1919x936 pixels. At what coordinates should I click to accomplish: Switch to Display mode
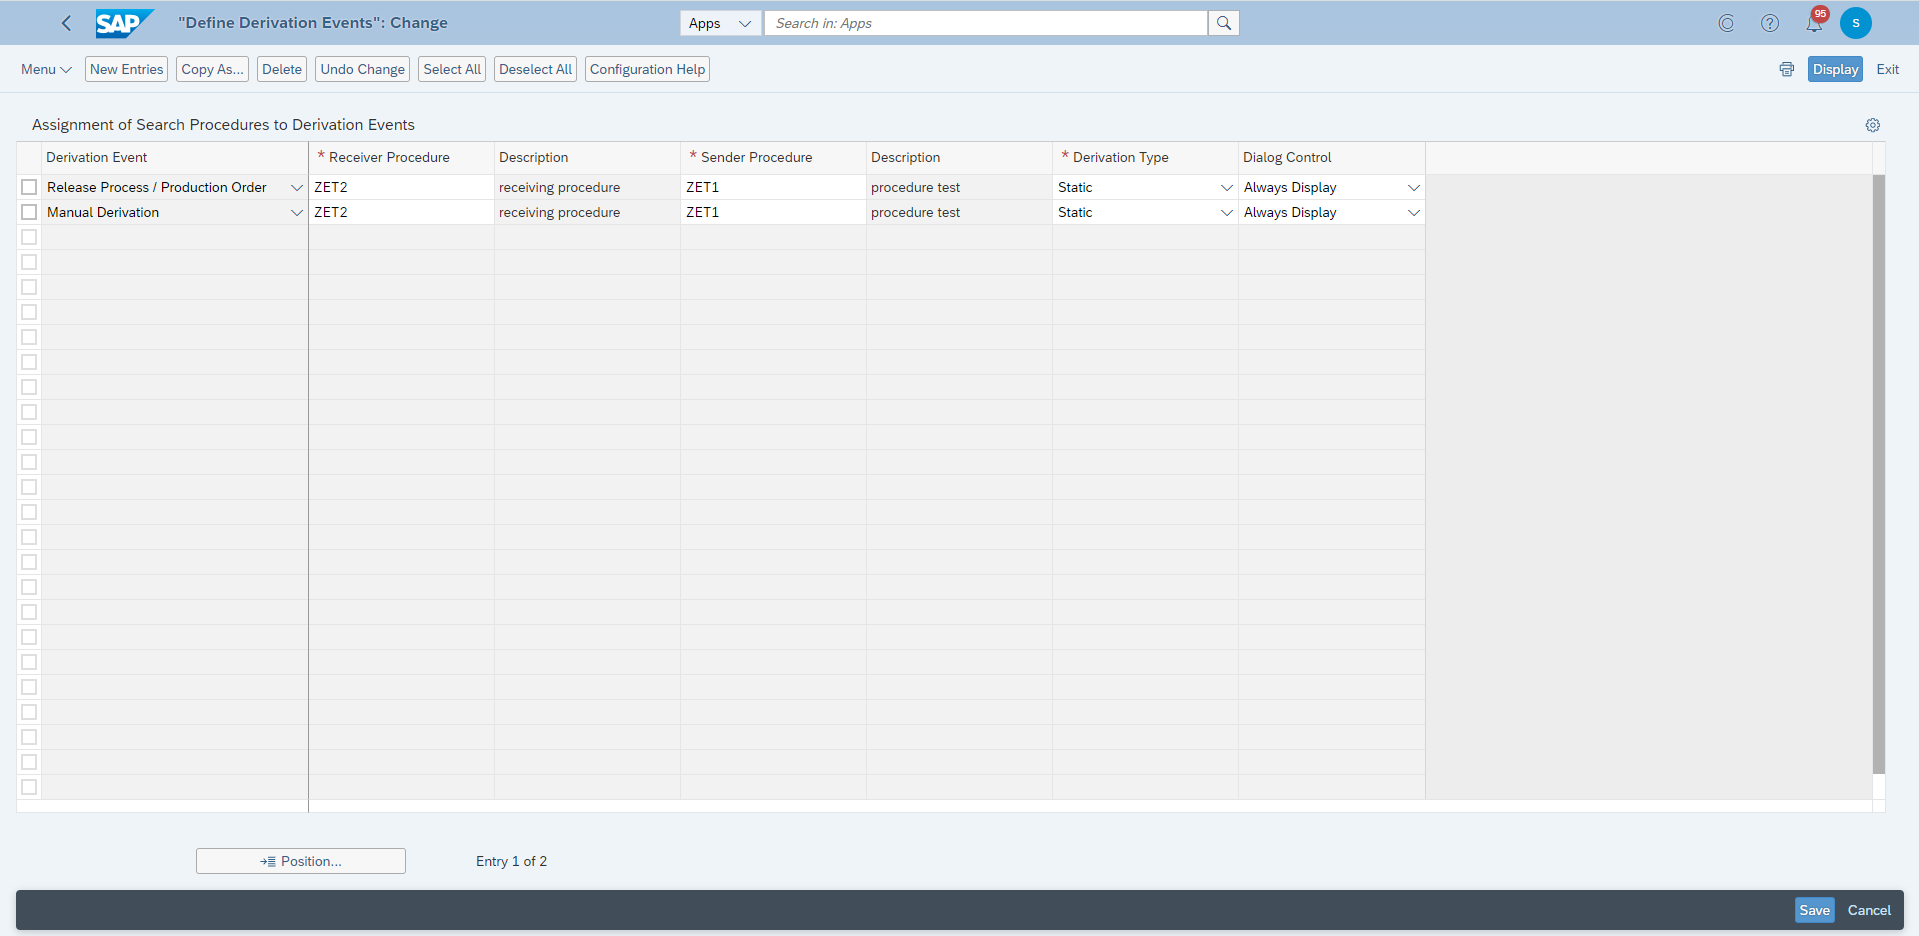point(1835,69)
